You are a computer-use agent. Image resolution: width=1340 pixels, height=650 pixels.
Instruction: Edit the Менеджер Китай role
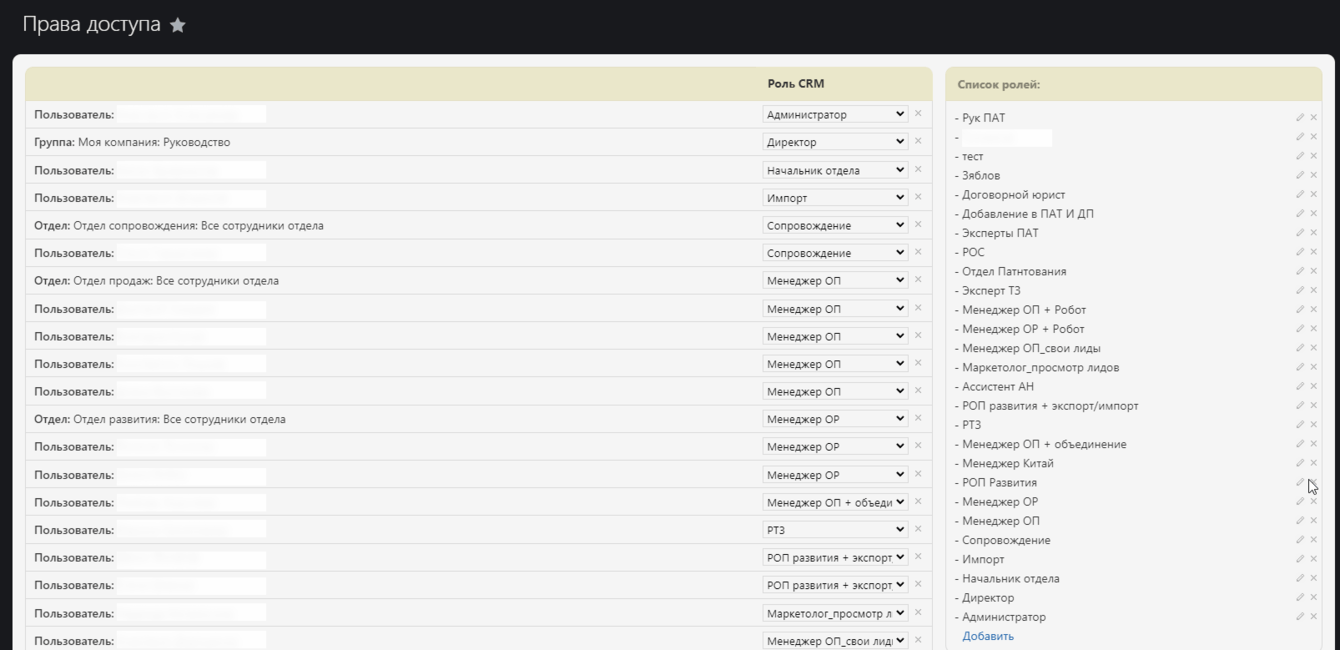point(1300,463)
